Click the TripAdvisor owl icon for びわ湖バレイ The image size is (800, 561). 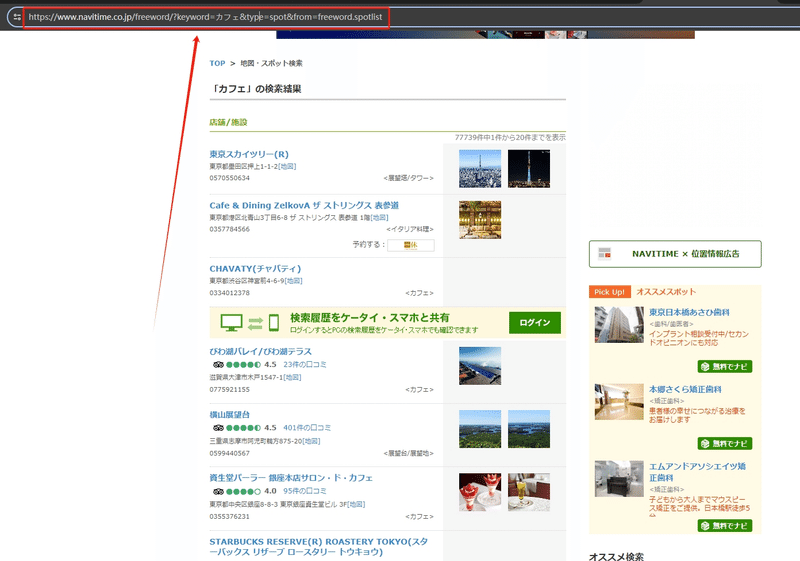(218, 365)
